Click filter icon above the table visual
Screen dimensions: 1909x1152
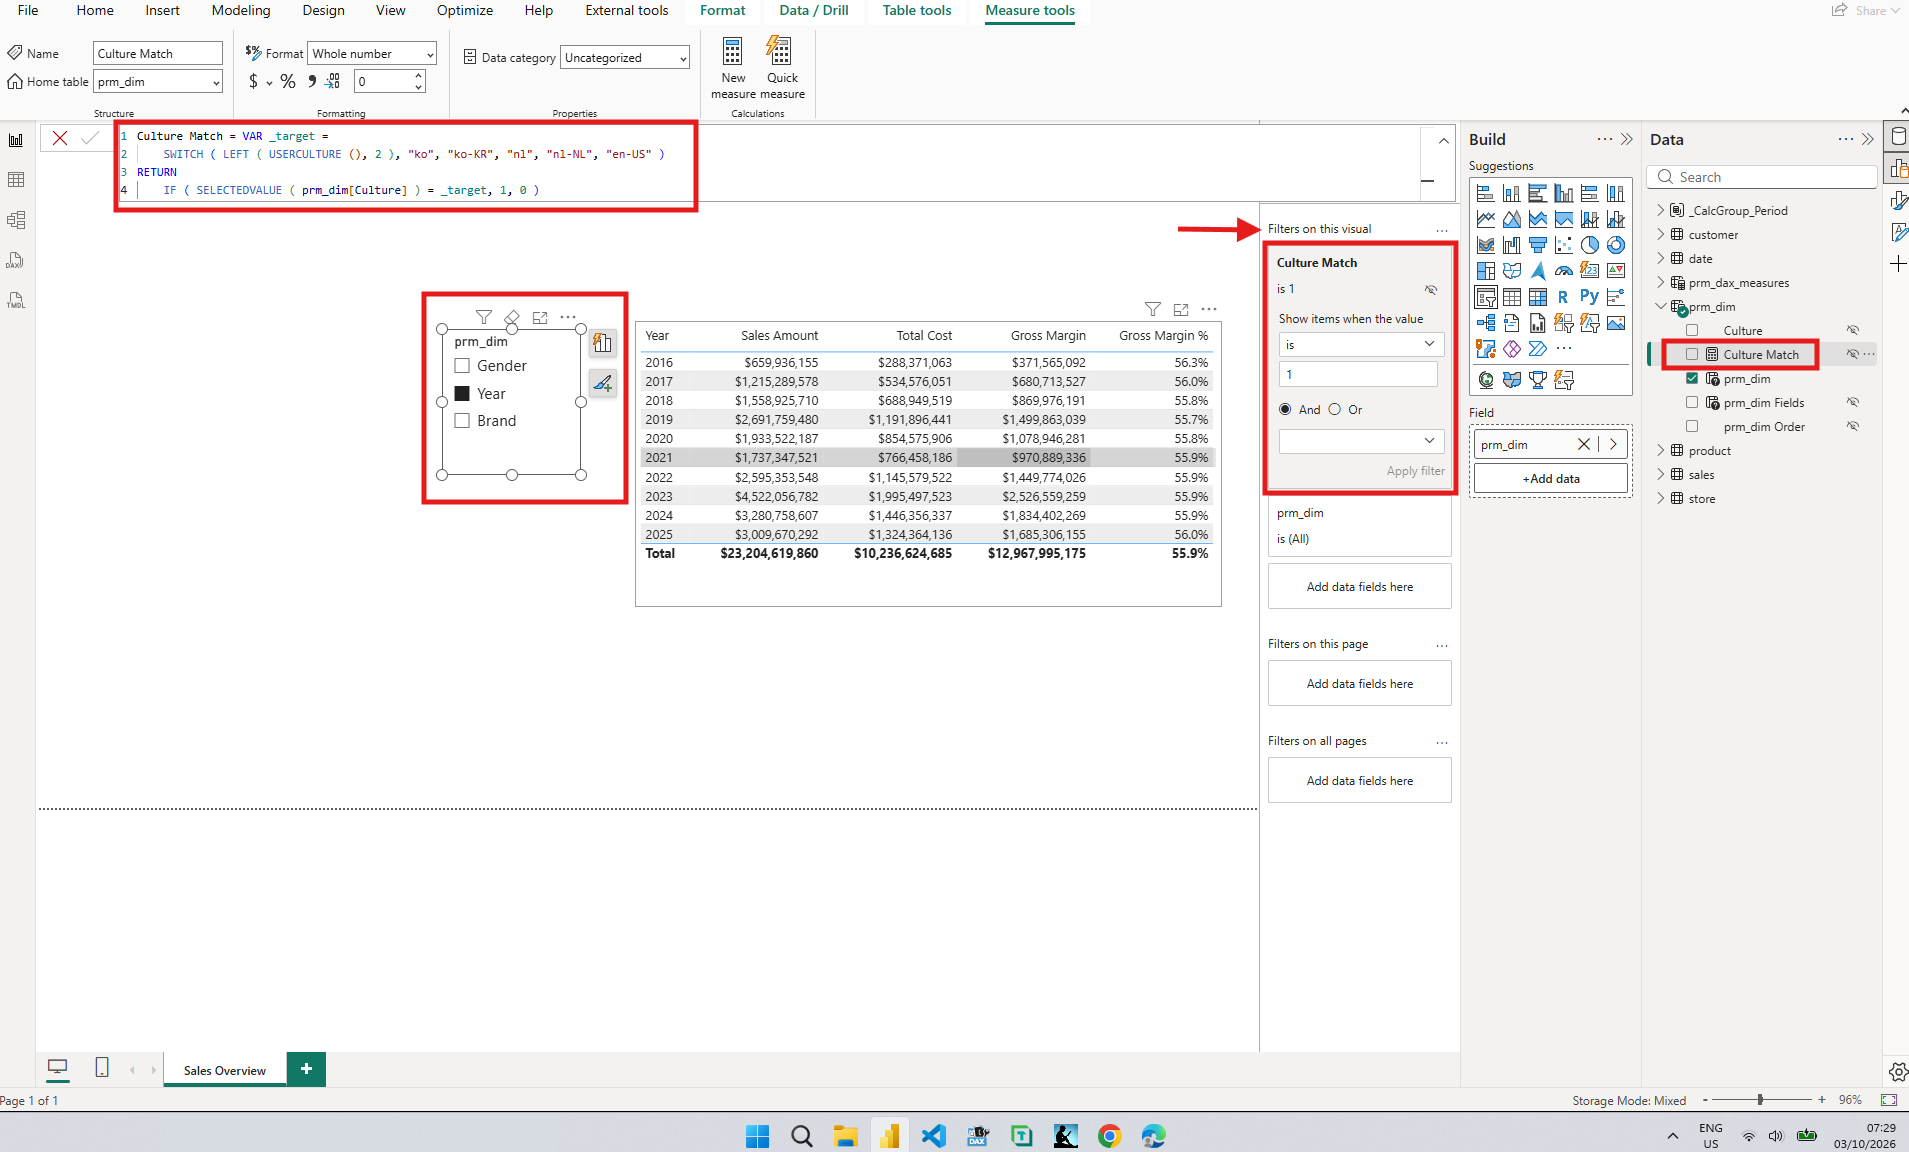coord(1153,309)
